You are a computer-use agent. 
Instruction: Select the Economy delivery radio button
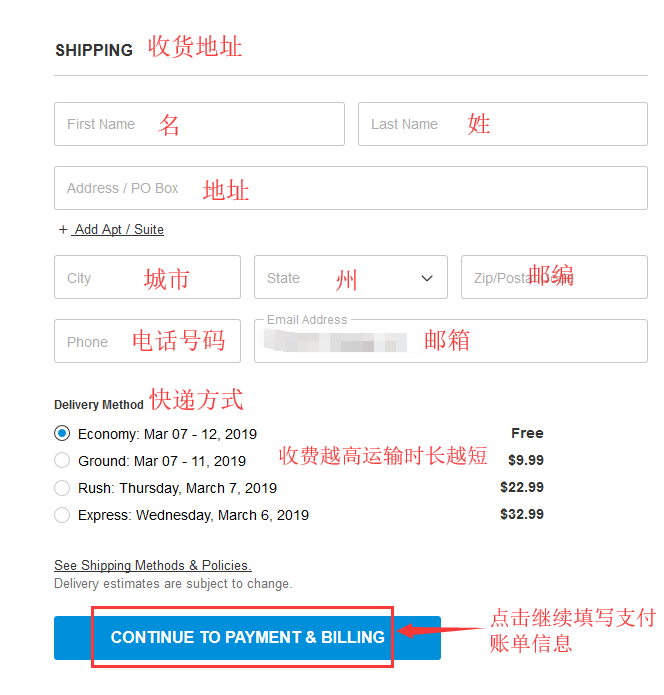click(62, 434)
